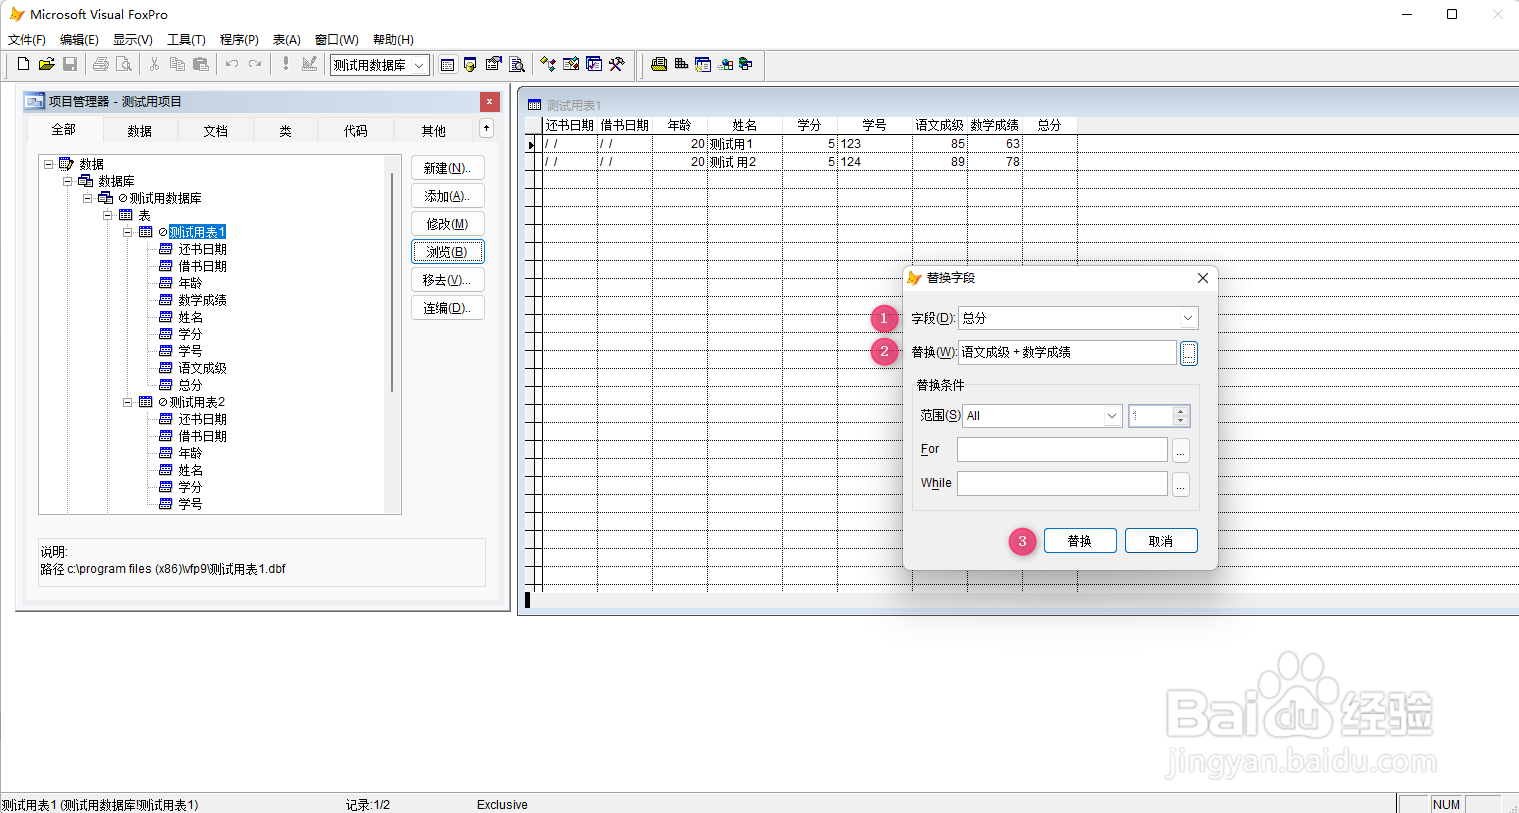Click the Run (exclamation mark) icon
The image size is (1519, 813).
285,64
